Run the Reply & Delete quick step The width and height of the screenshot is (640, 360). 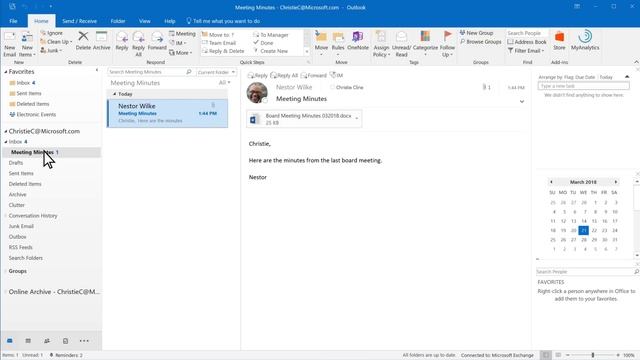223,51
